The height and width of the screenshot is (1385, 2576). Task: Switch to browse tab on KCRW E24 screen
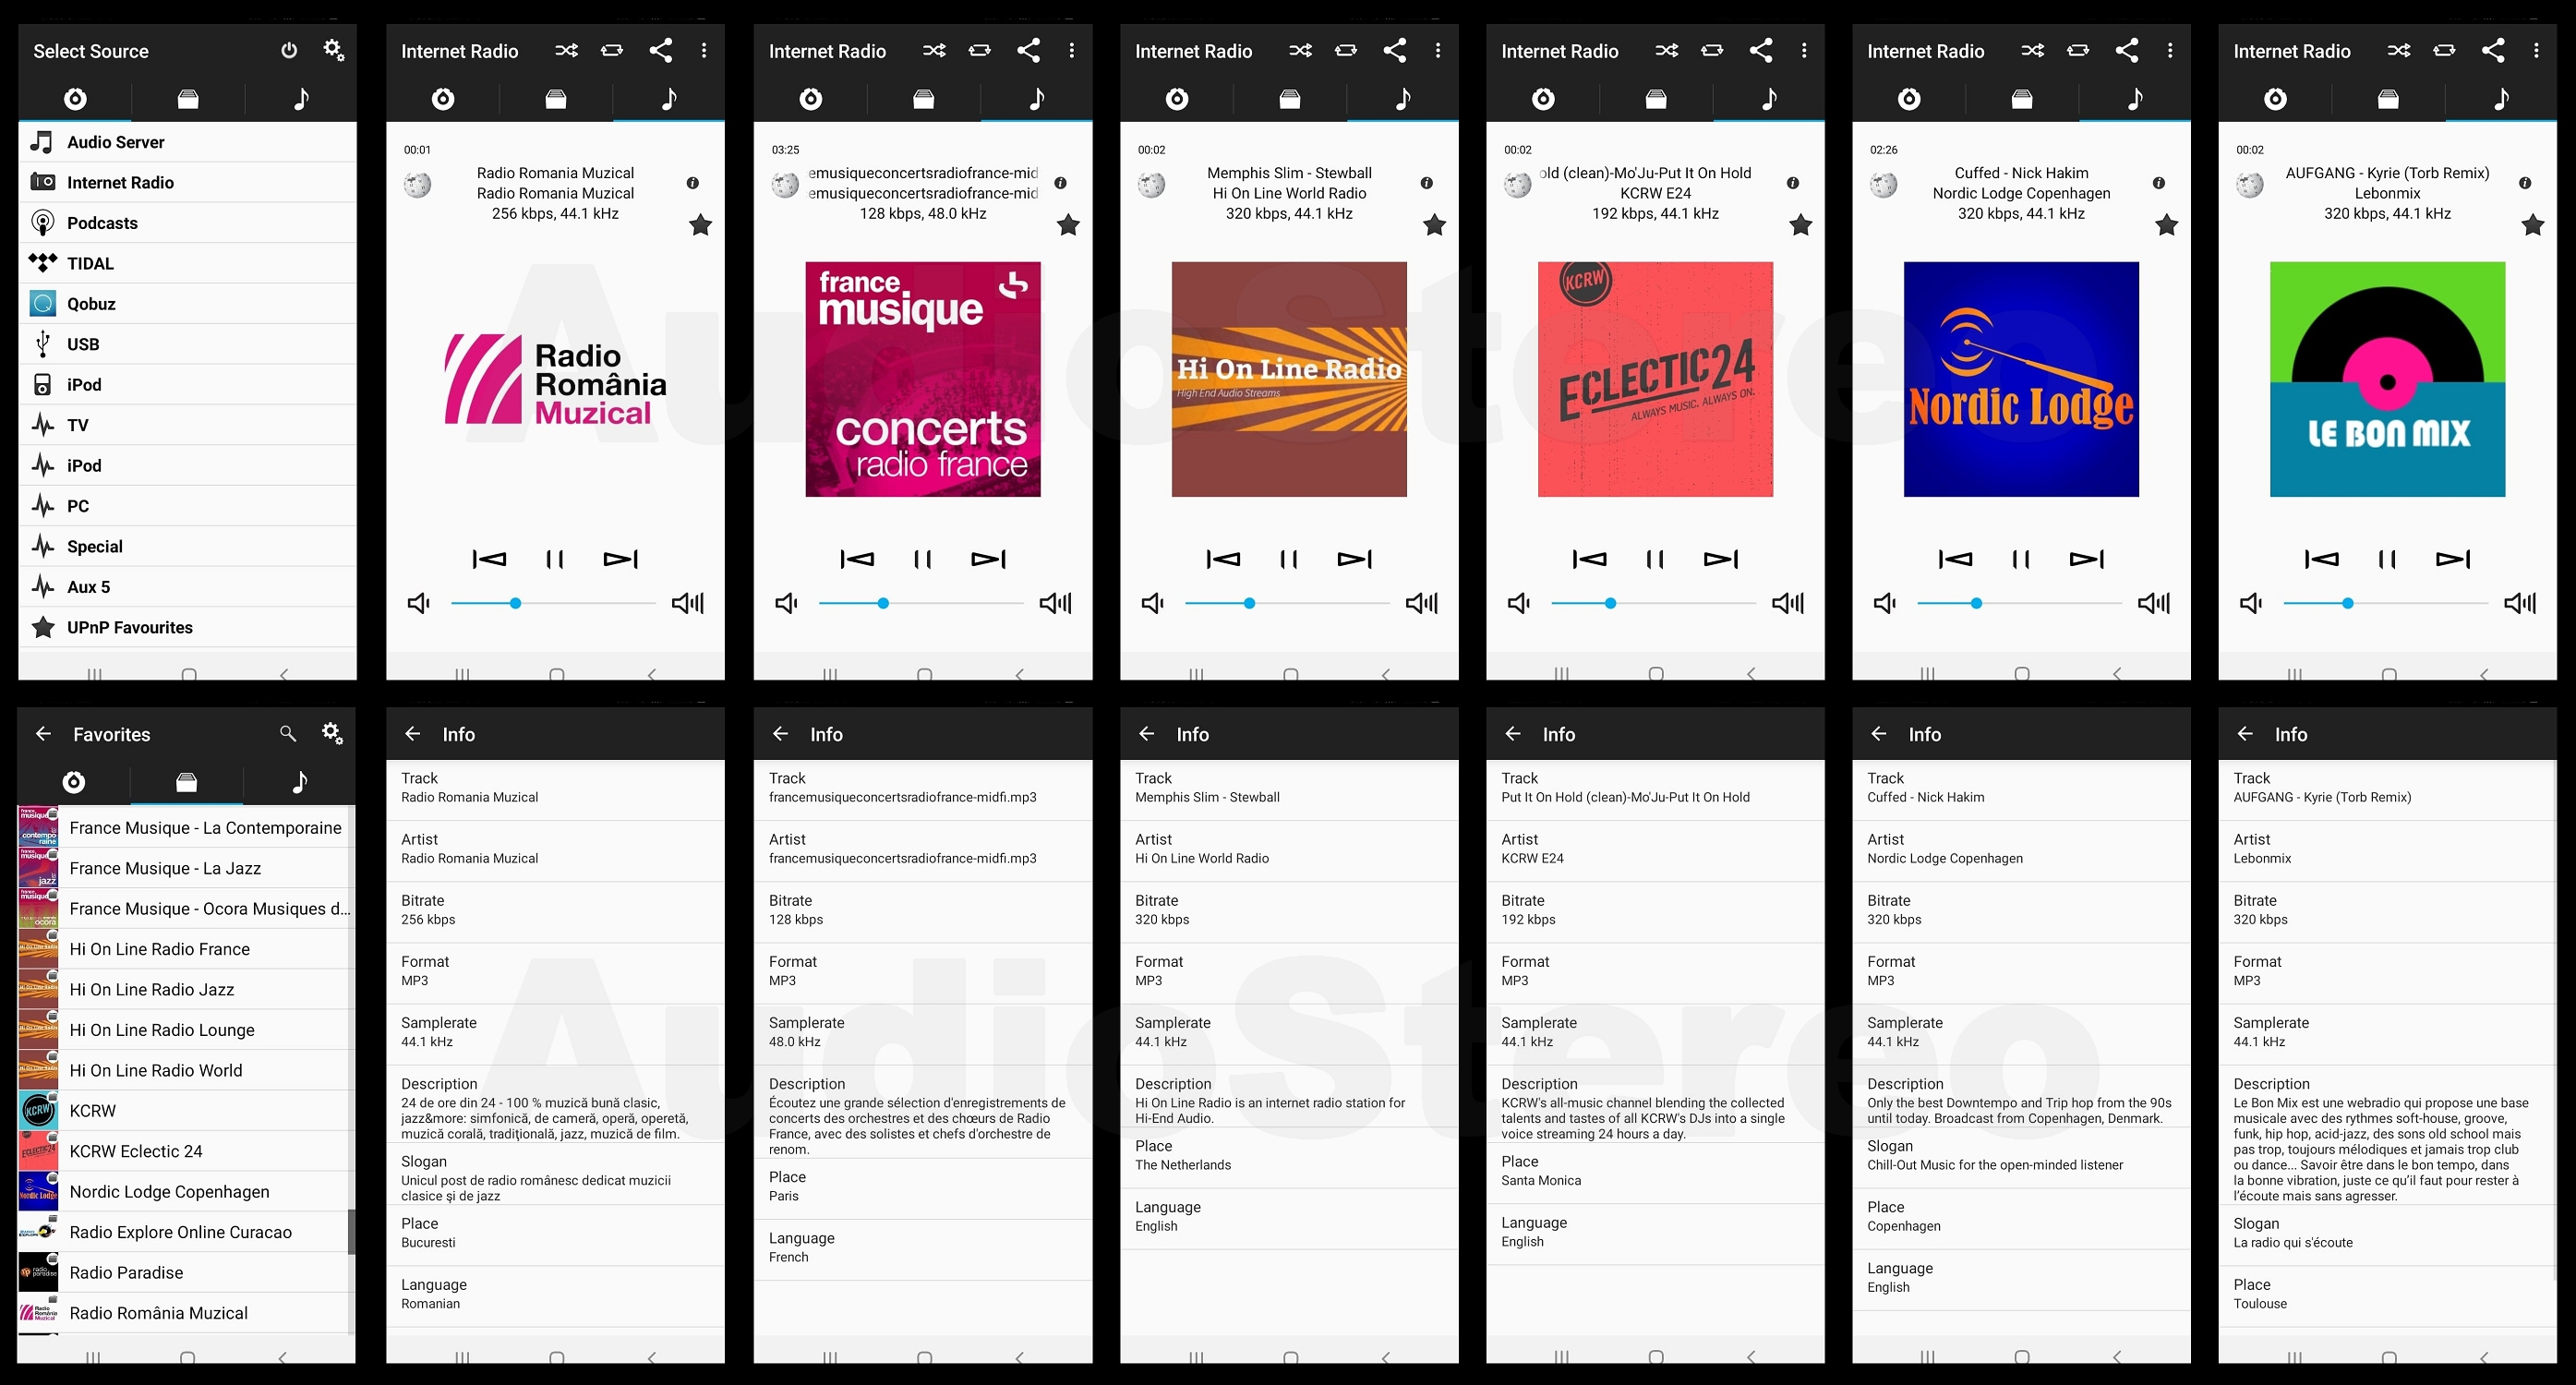(x=1656, y=98)
